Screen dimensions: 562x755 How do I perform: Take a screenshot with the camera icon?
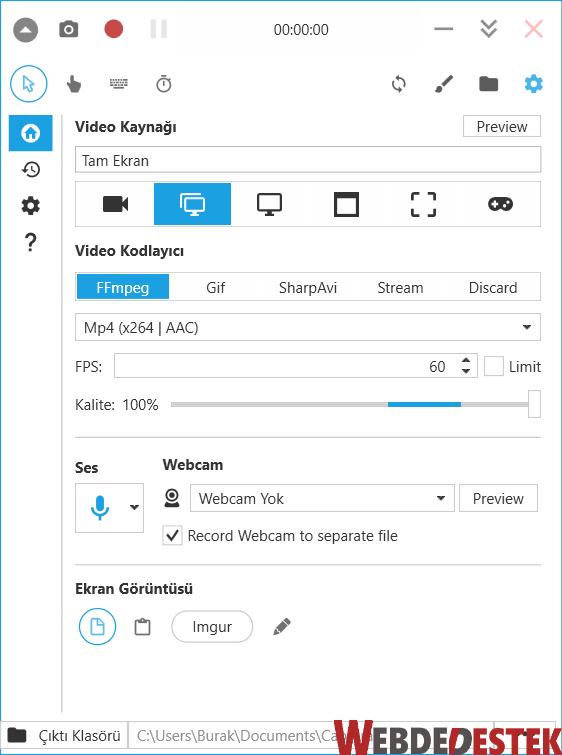tap(68, 29)
